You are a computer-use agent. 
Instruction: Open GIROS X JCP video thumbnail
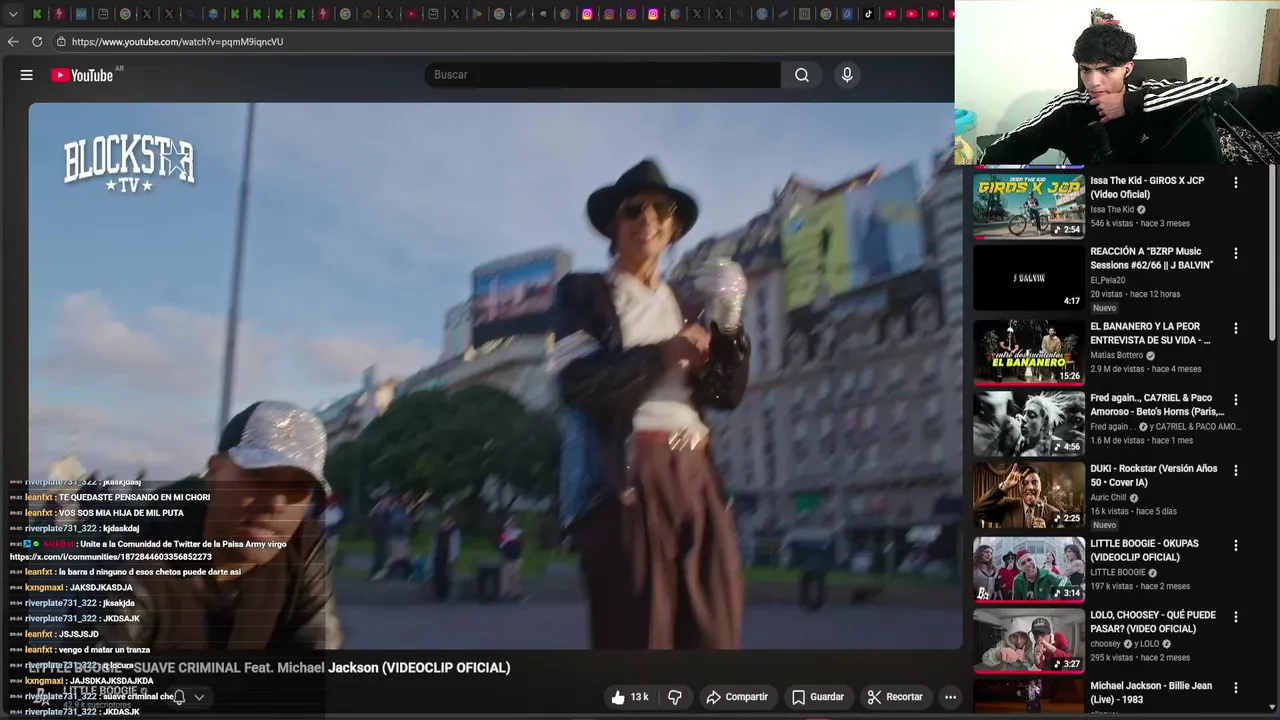point(1029,206)
